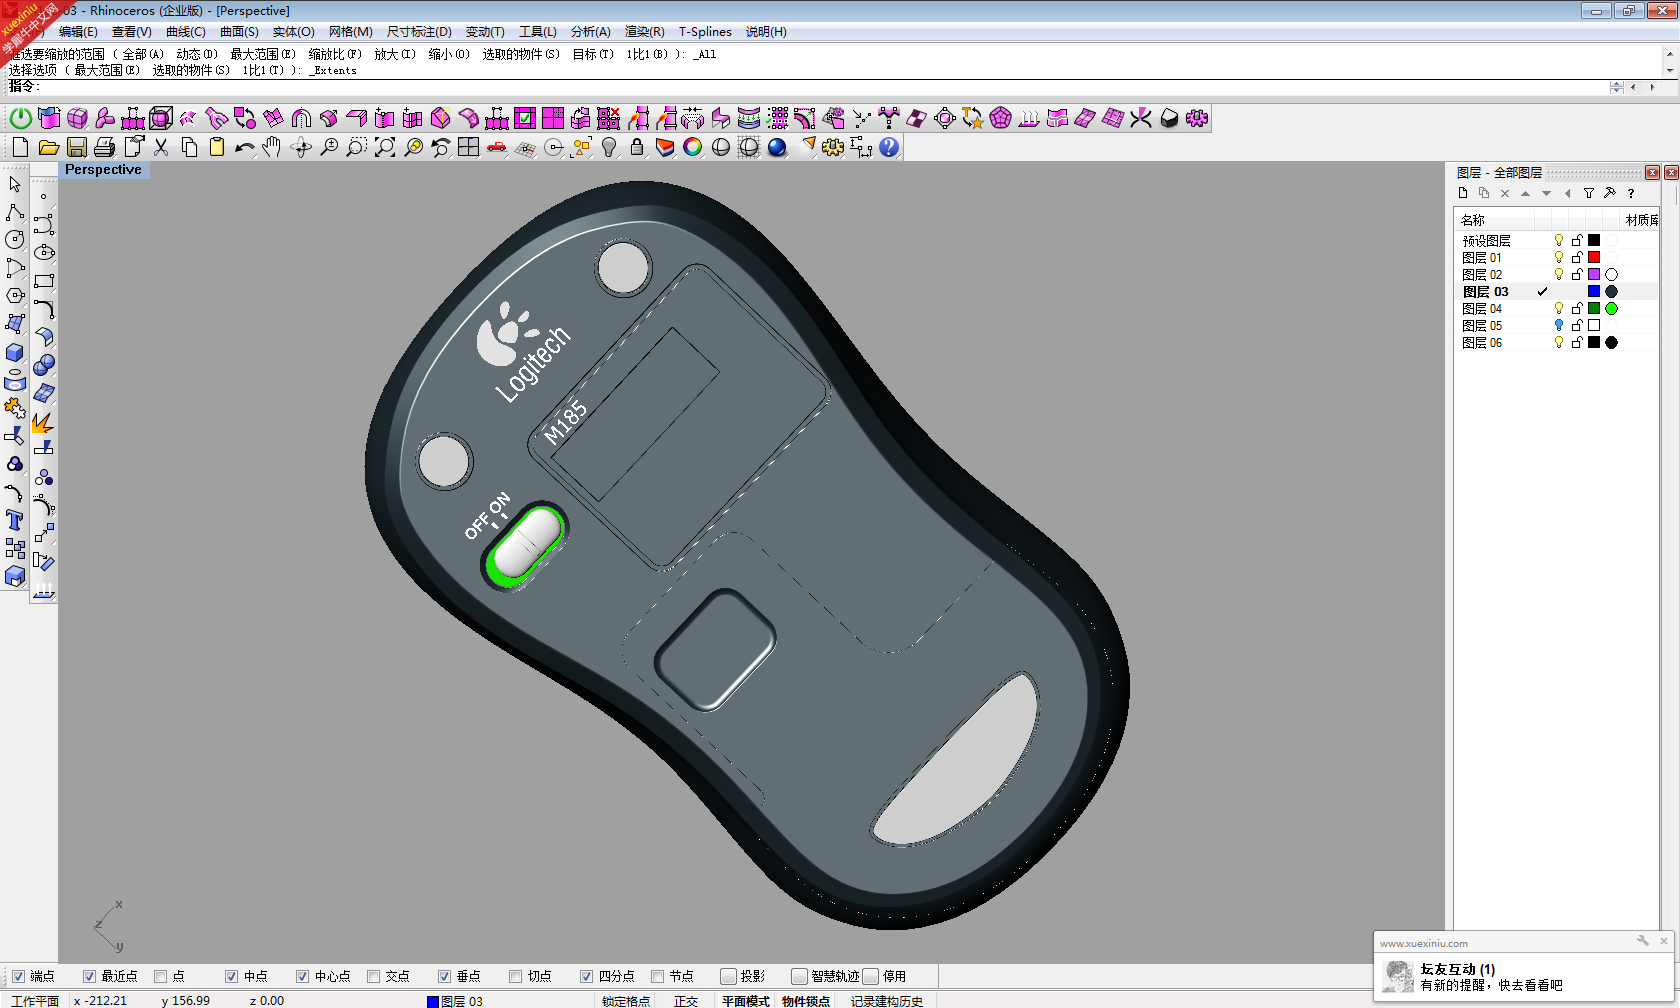
Task: Toggle 正交 mode in the status bar
Action: (686, 1001)
